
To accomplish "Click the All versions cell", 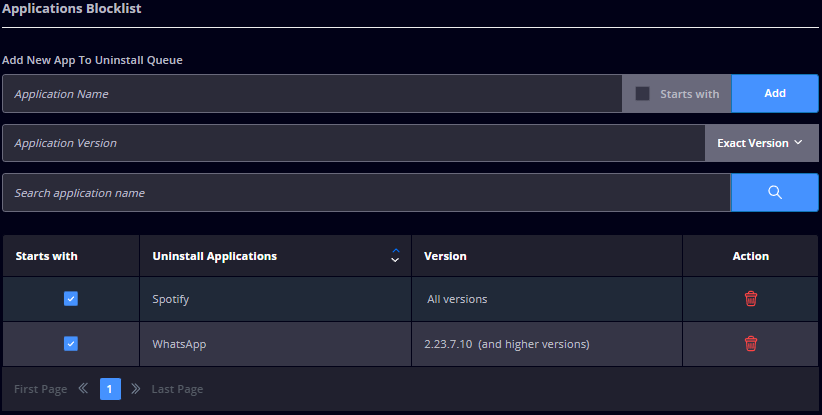I will 547,299.
